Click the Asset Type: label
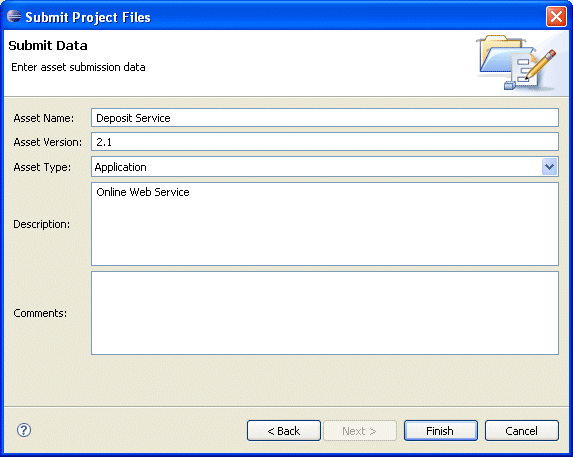Viewport: 573px width, 457px height. click(x=42, y=167)
